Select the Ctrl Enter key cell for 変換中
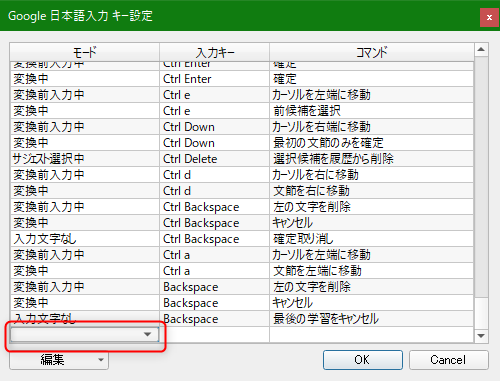500x381 pixels. tap(214, 79)
